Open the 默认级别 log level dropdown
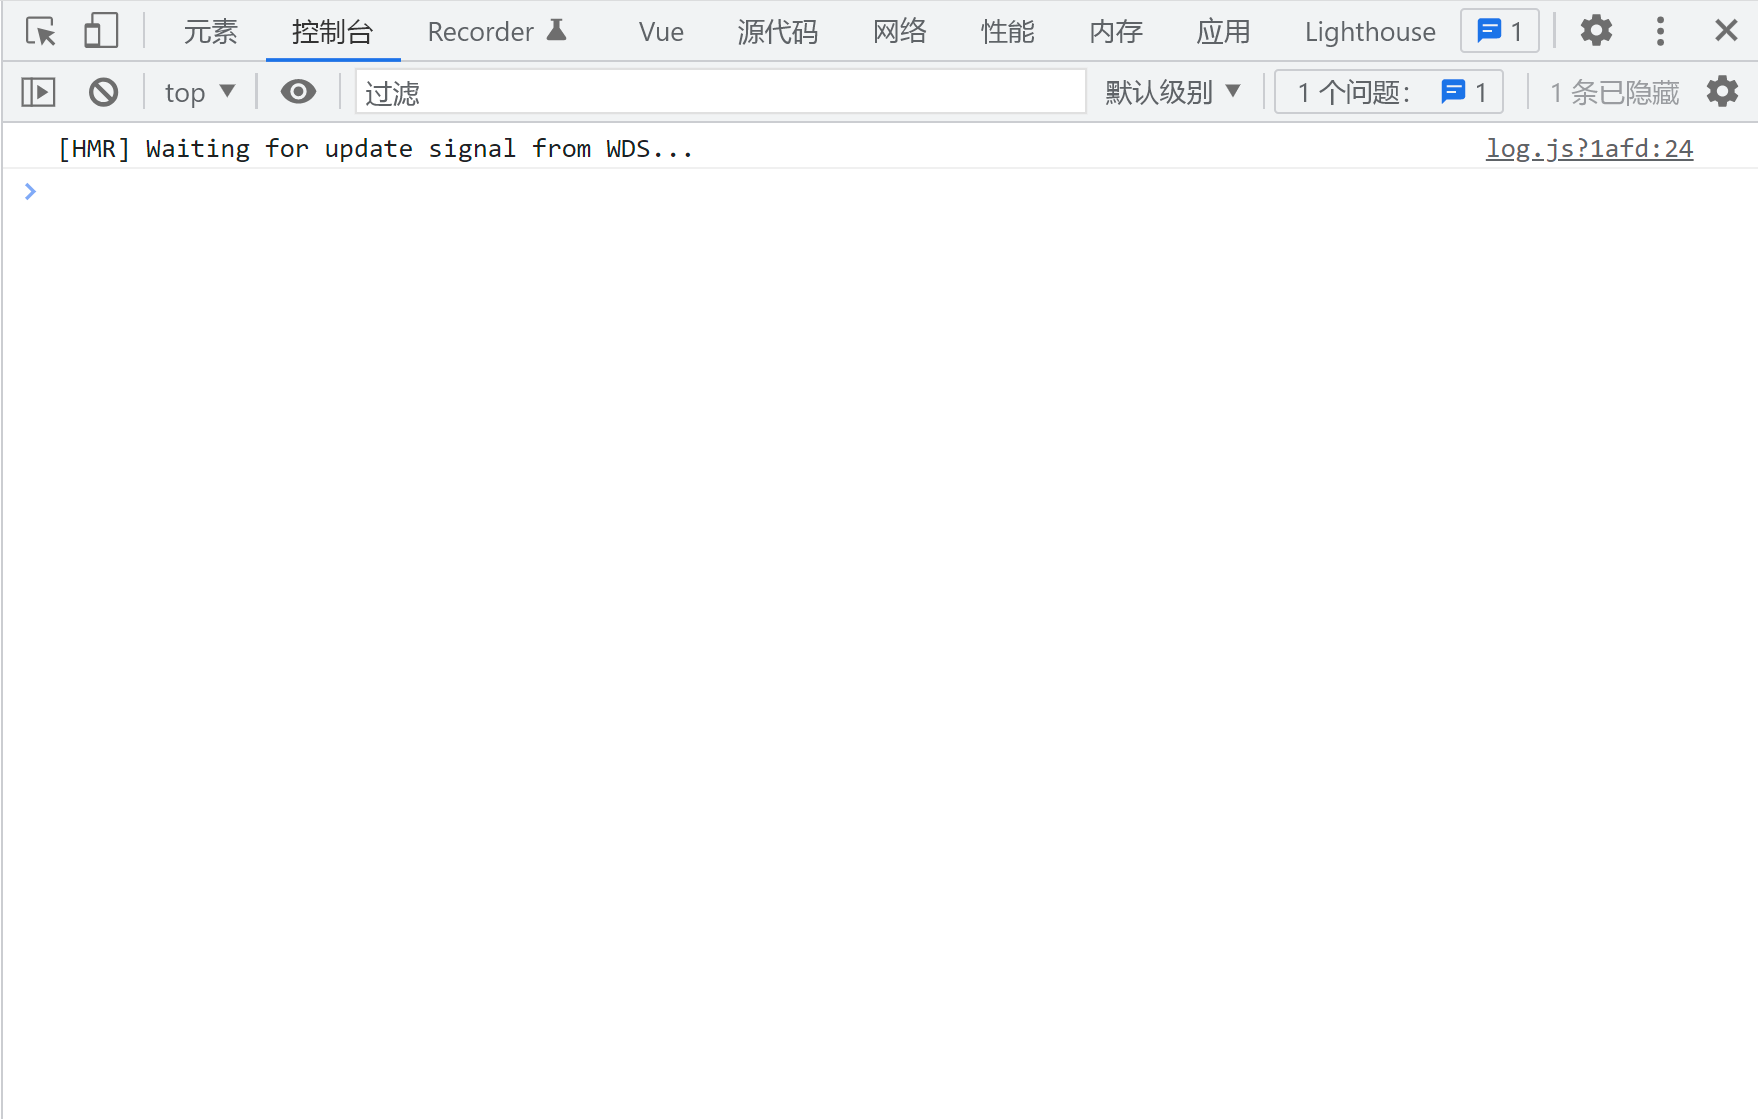Image resolution: width=1758 pixels, height=1119 pixels. pyautogui.click(x=1172, y=91)
